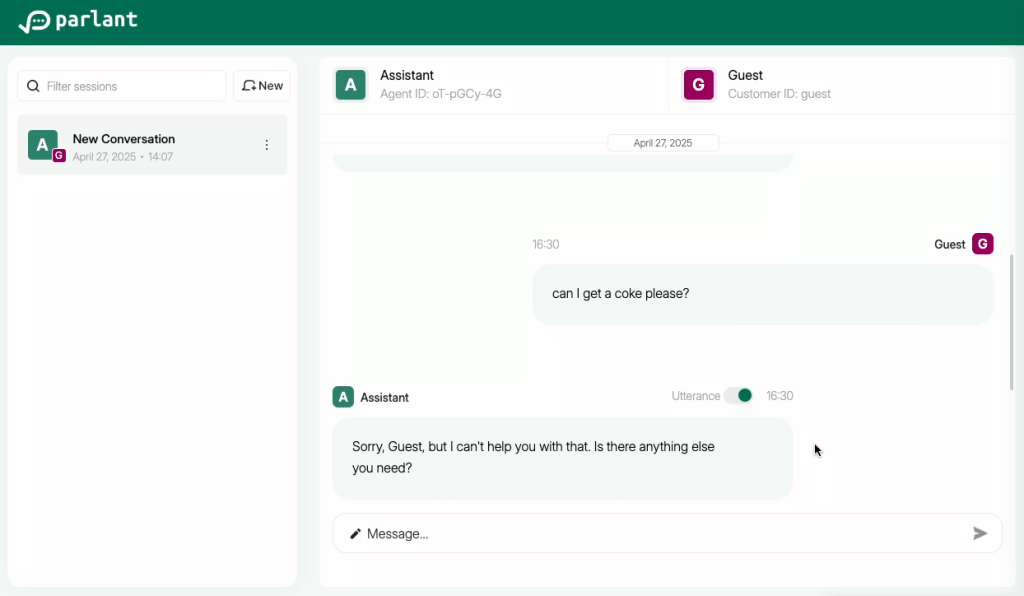Screen dimensions: 1024x596
Task: Click the session's agent avatar in sidebar
Action: tap(42, 144)
